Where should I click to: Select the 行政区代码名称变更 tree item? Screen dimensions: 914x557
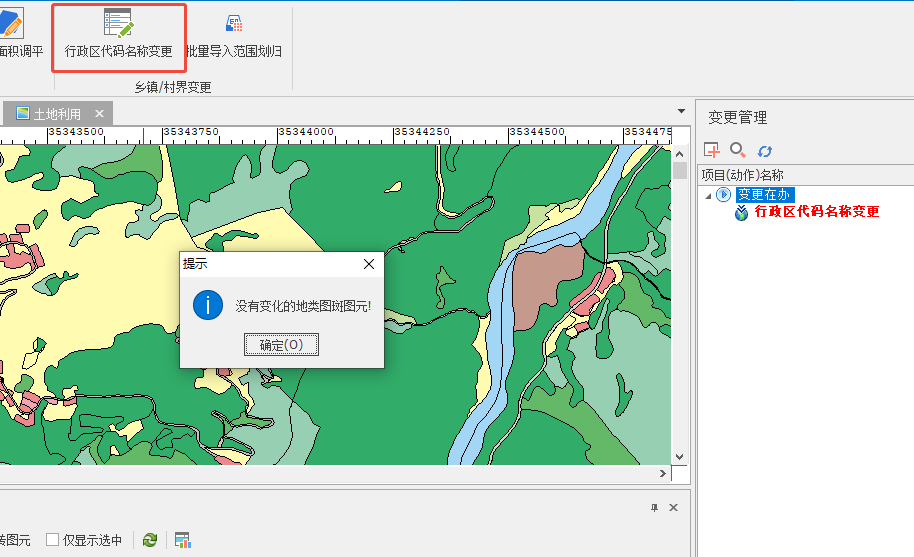pos(816,212)
